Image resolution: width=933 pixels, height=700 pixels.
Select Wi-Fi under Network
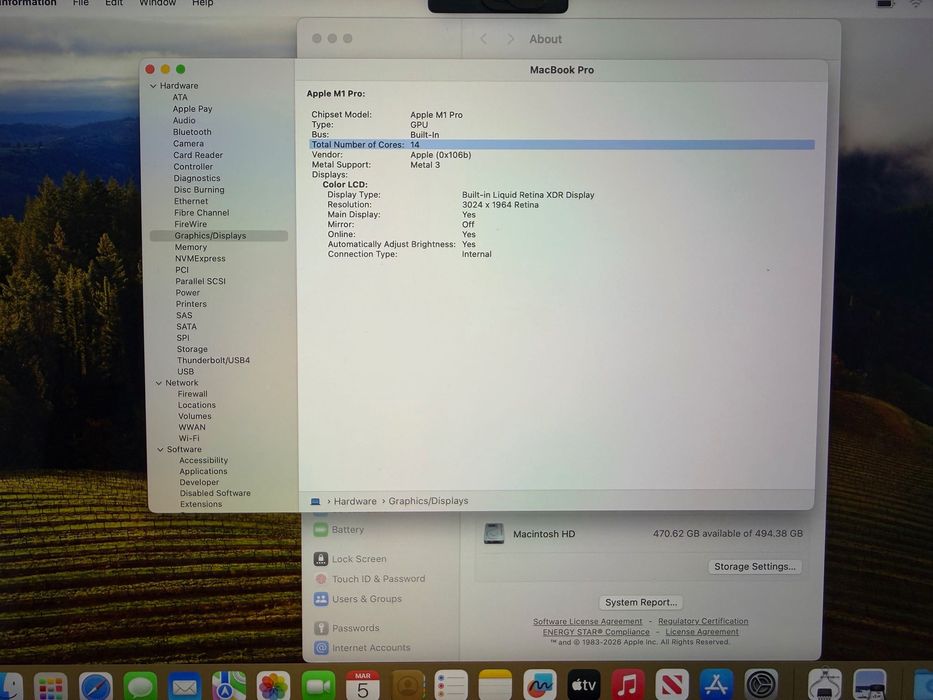coord(189,438)
